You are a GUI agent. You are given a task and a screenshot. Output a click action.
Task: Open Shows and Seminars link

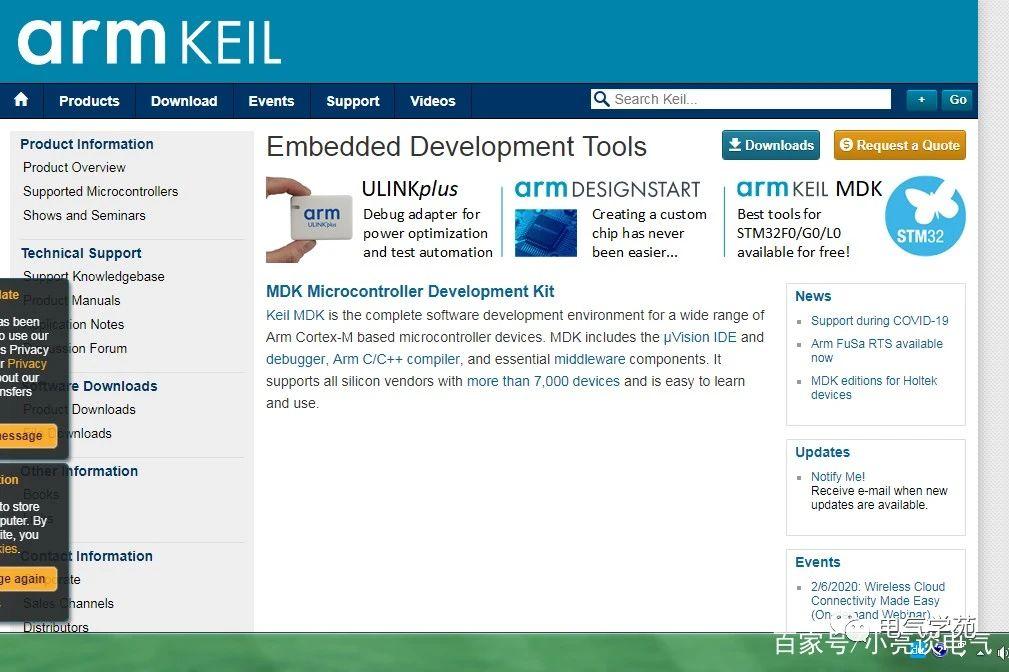84,215
